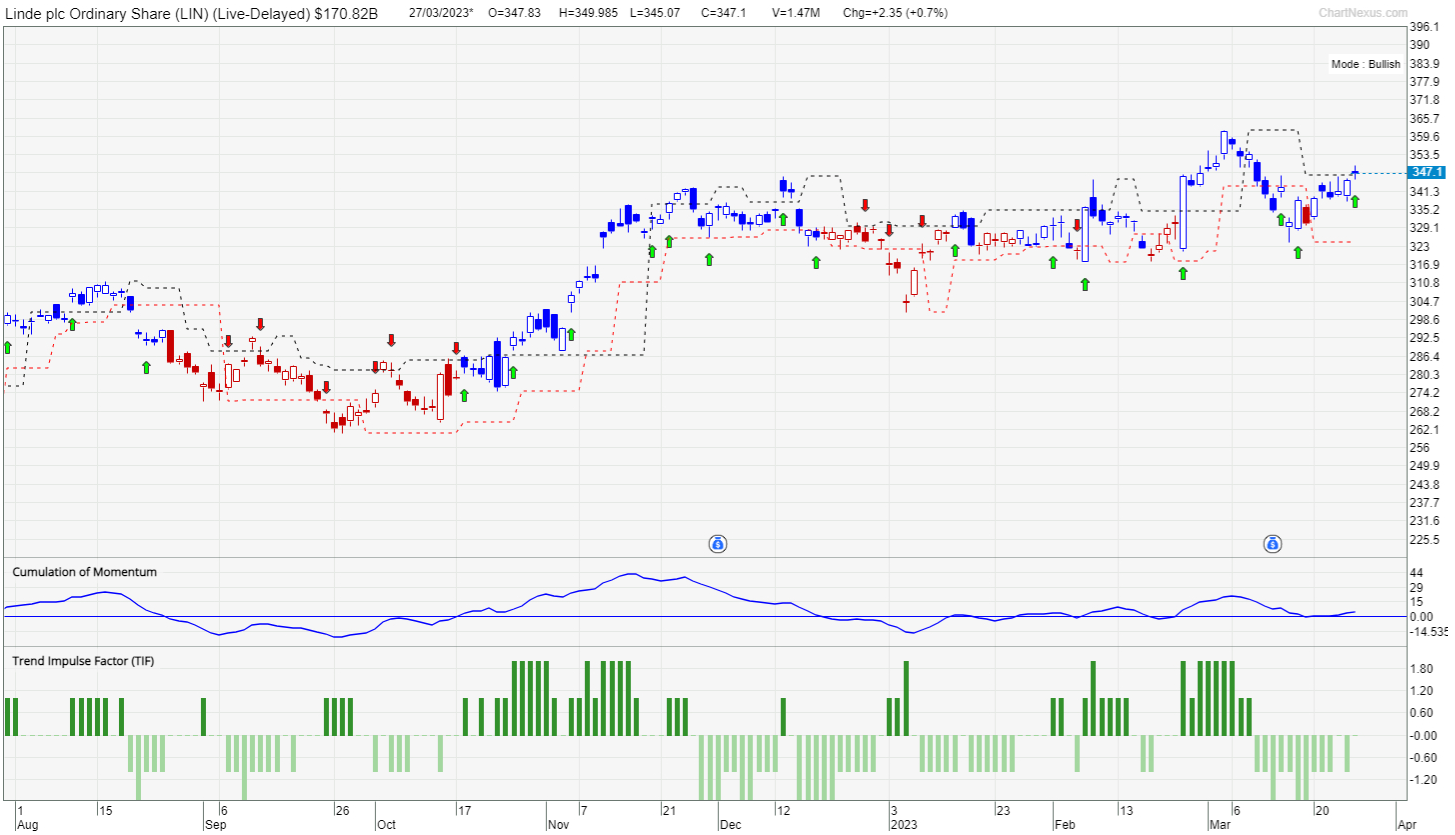Click the V=1.47M volume value
1455x835 pixels.
[796, 13]
